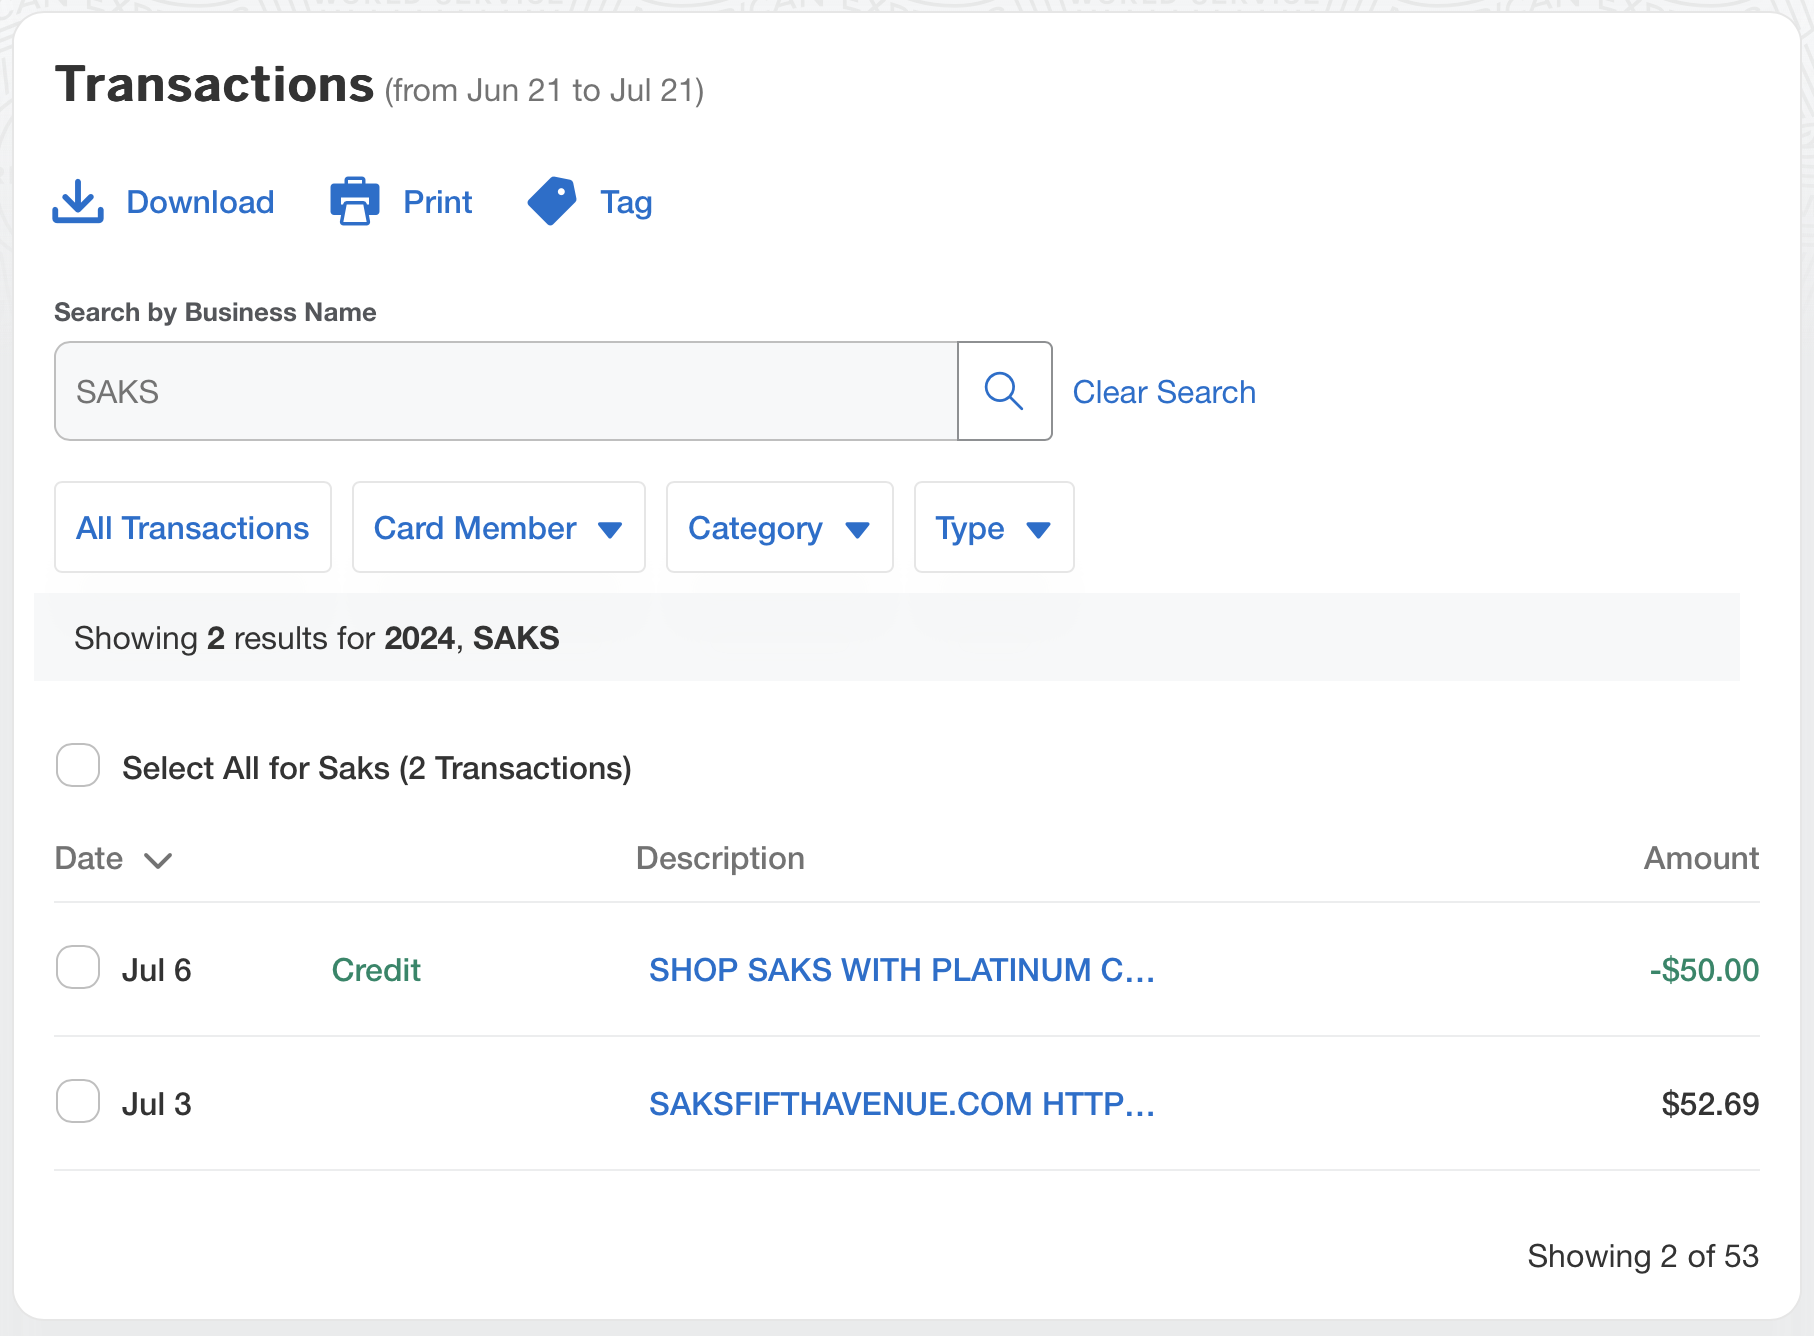
Task: Open SAKSFIFTHAVENUE.COM transaction details
Action: coord(902,1104)
